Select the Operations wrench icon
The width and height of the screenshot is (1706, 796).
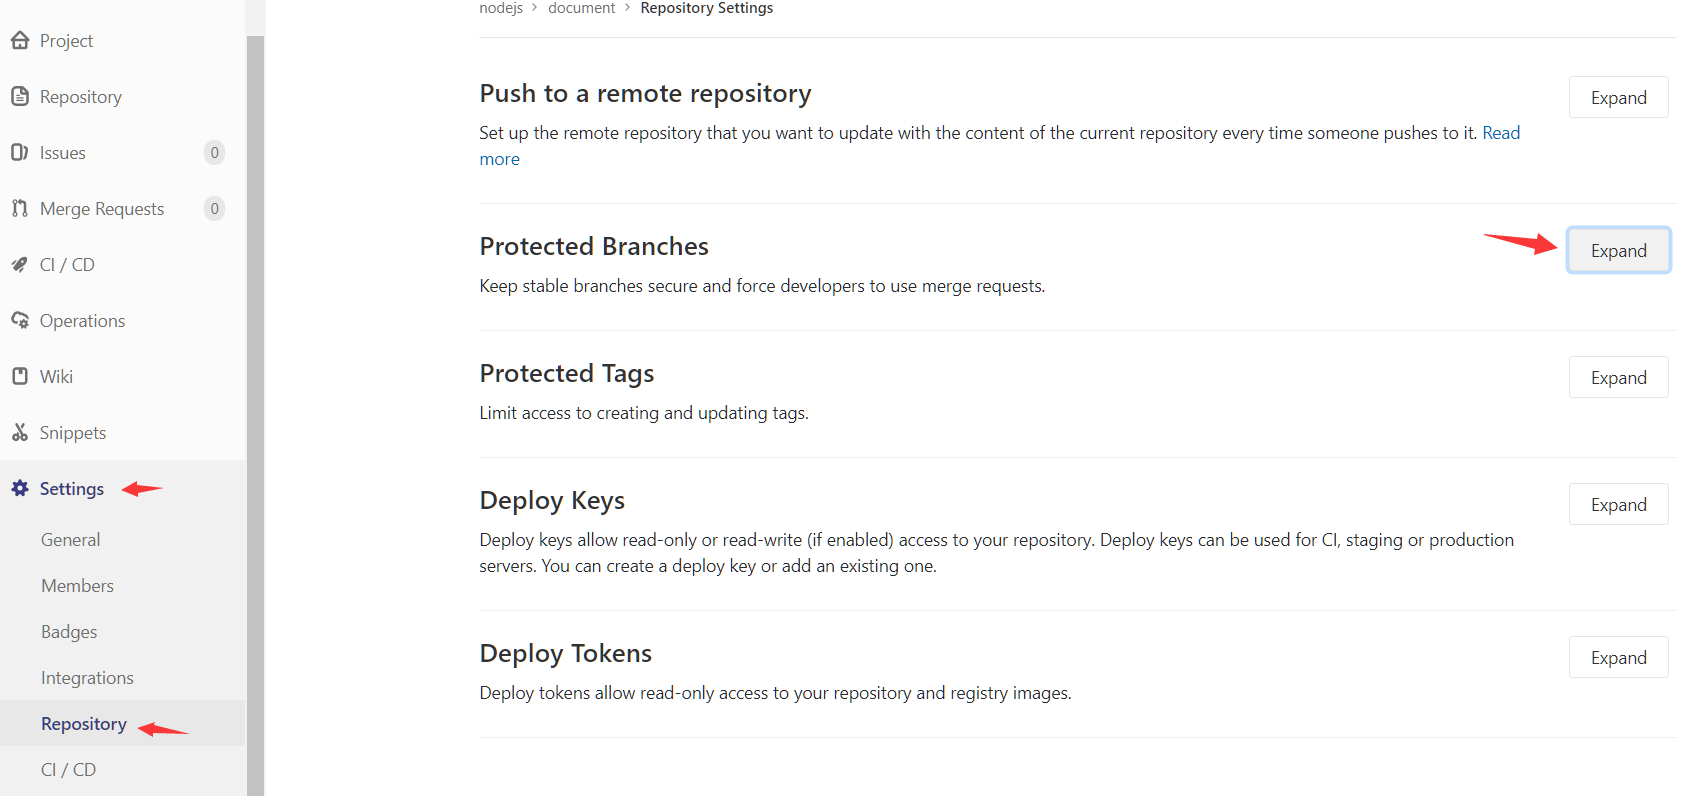[x=21, y=320]
